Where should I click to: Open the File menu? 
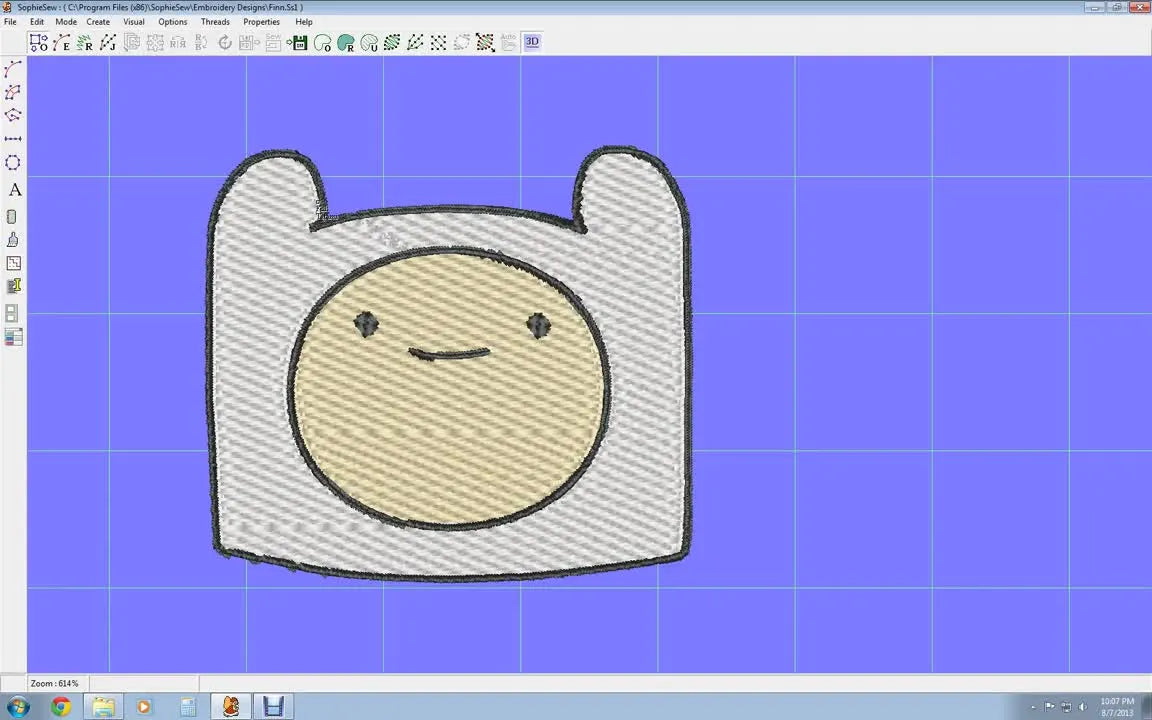click(x=10, y=22)
